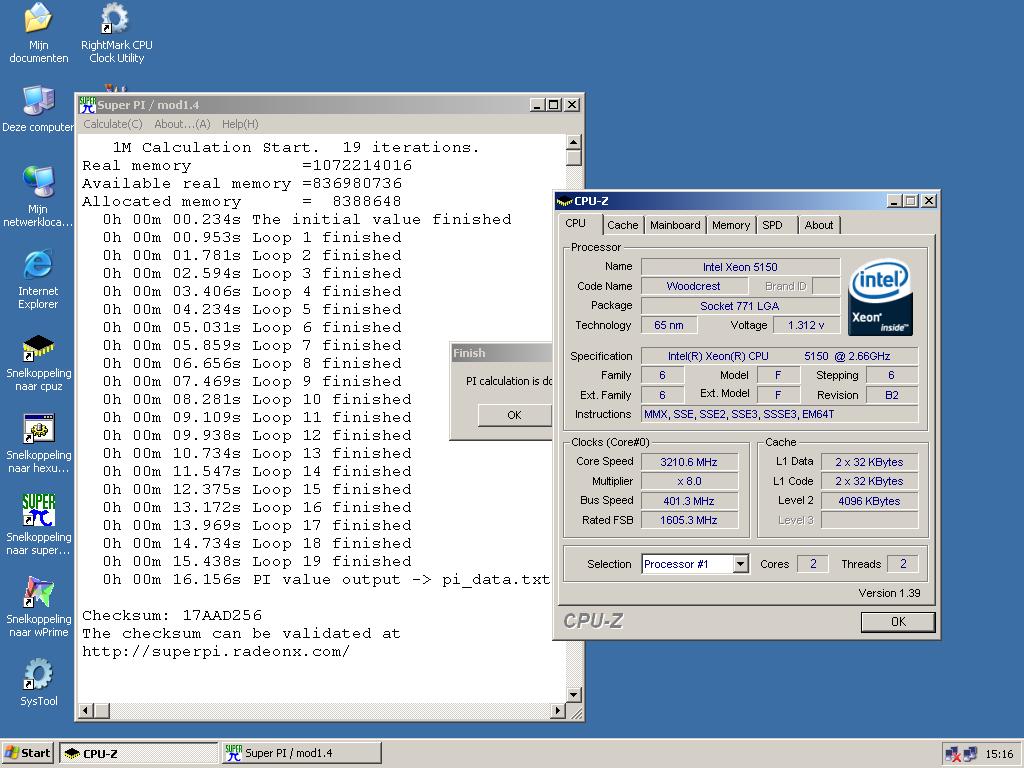
Task: Switch to Super PI taskbar button
Action: (x=302, y=753)
